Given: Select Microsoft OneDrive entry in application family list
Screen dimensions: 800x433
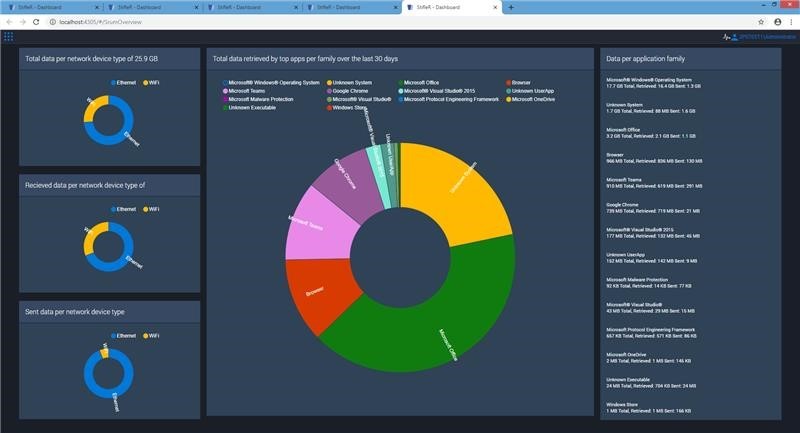Looking at the screenshot, I should click(x=648, y=358).
